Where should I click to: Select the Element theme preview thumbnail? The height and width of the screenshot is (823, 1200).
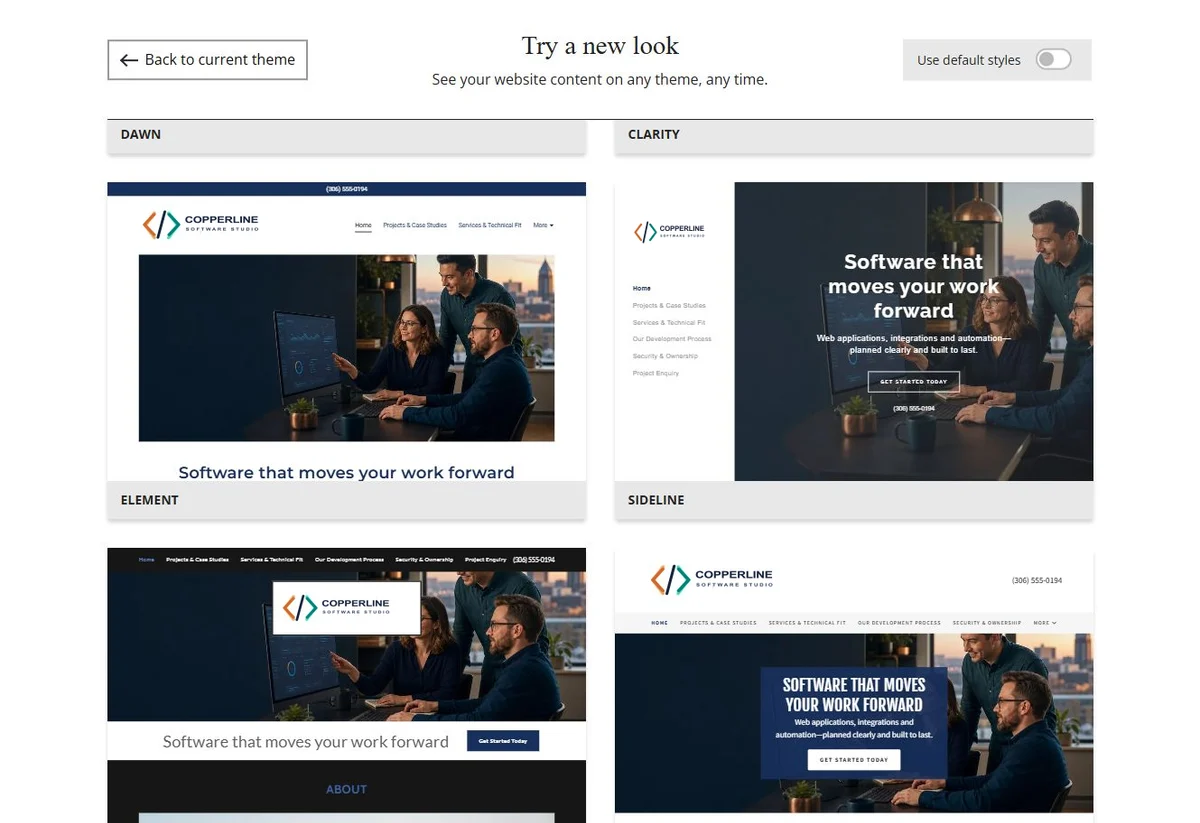(346, 331)
